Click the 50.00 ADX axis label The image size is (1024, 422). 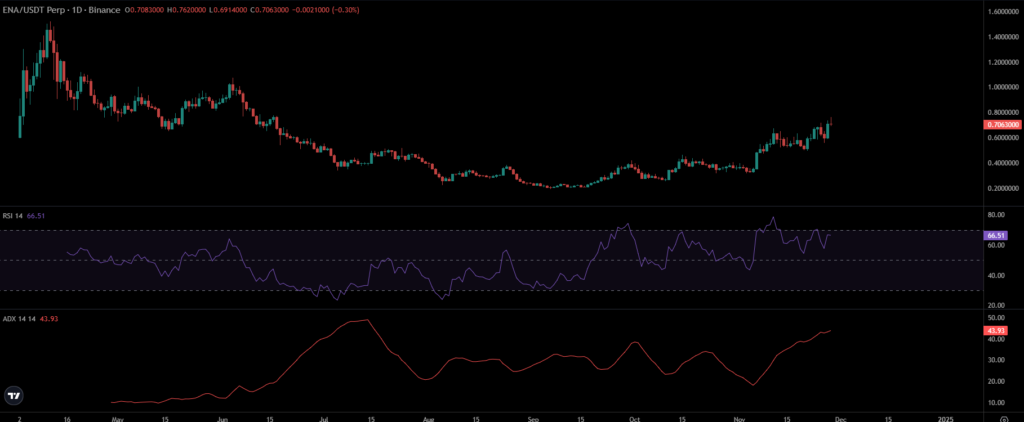coord(995,317)
